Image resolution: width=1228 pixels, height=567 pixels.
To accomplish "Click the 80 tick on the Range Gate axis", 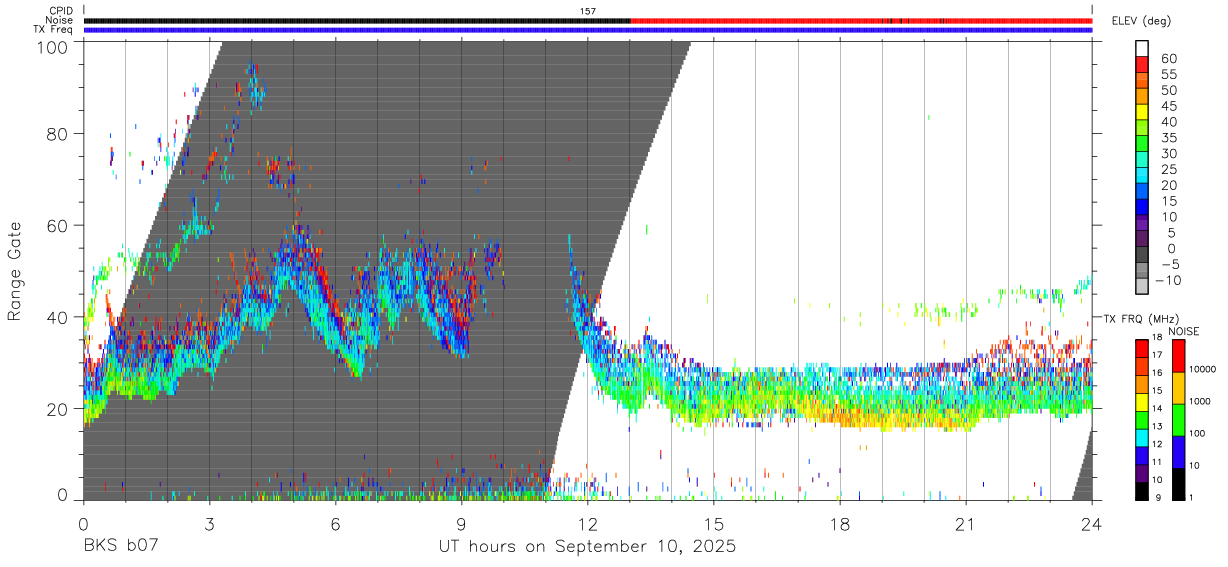I will tap(57, 133).
